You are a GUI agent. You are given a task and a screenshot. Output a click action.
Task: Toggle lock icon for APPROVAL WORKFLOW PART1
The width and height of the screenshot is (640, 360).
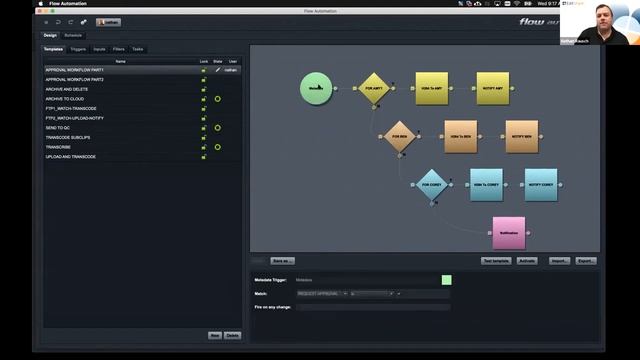tap(204, 70)
